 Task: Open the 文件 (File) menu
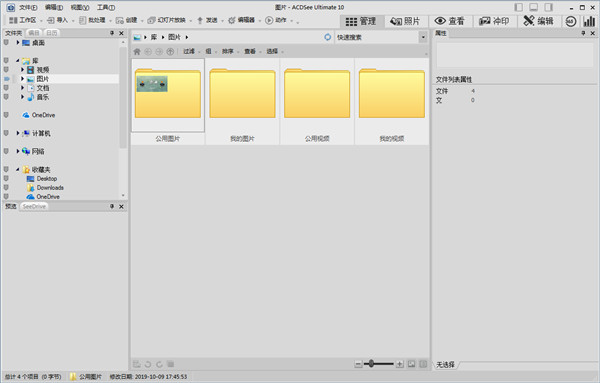point(28,7)
